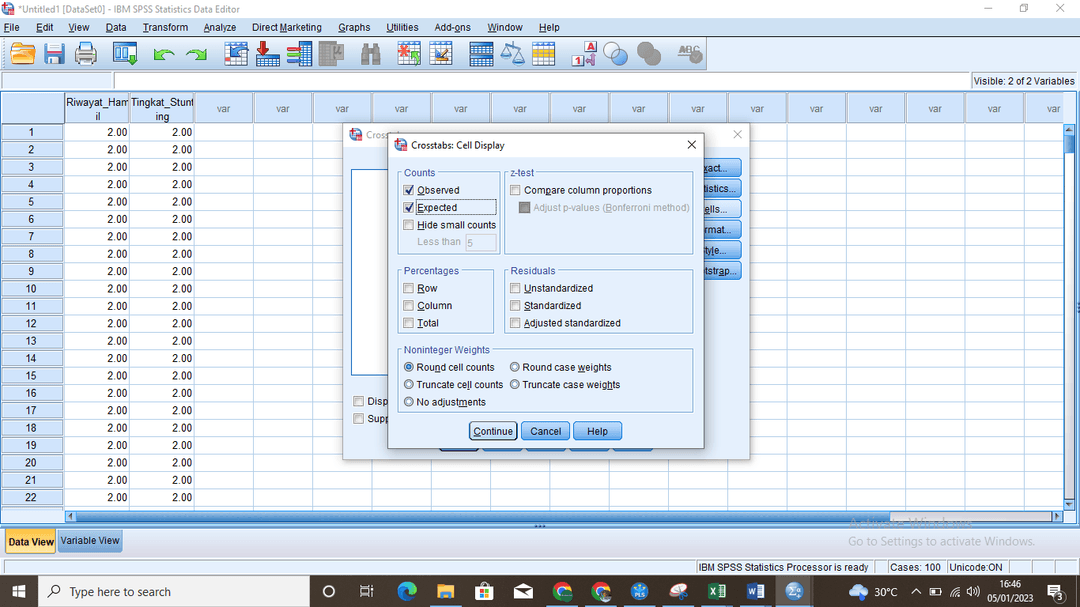Click the Save floppy disk icon
Screen dimensions: 1080x607
point(54,54)
